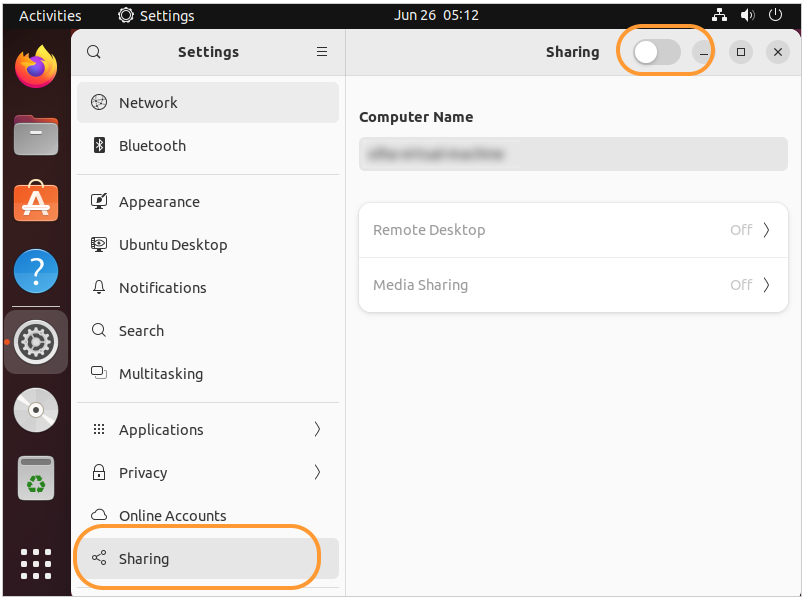Expand the Applications section chevron
Viewport: 805px width, 600px height.
point(317,429)
